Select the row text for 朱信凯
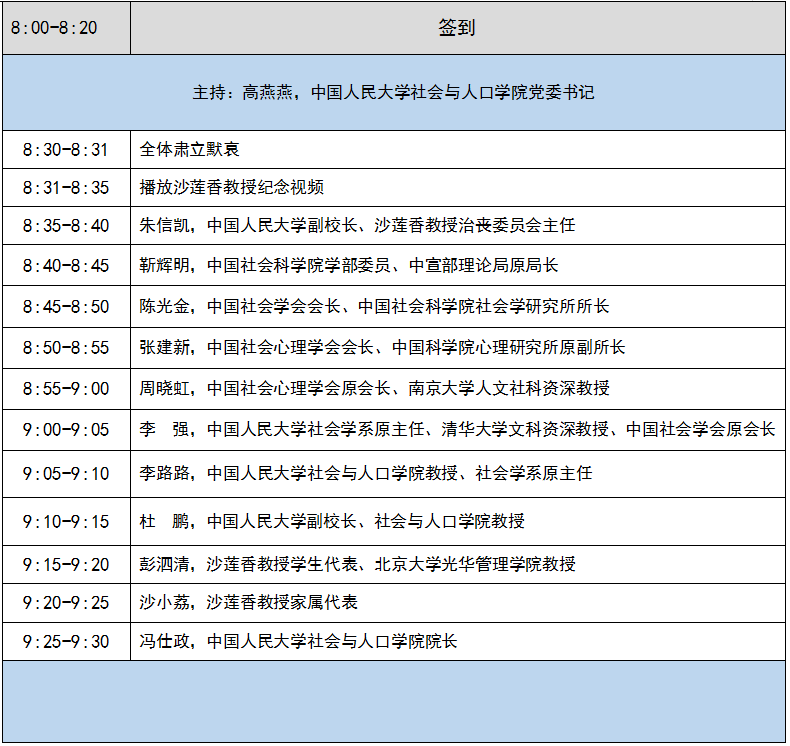 tap(357, 226)
